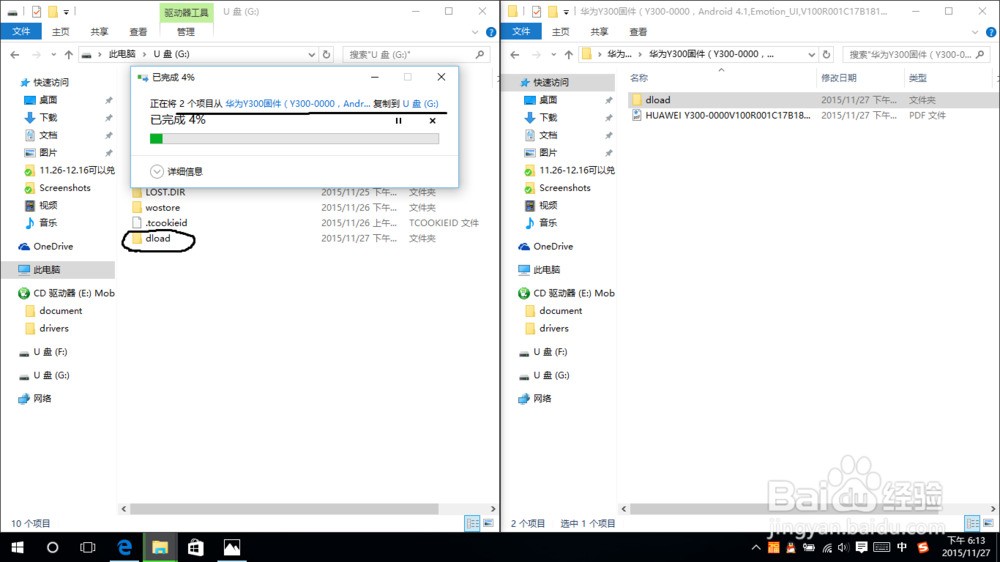Go back in left Explorer window
This screenshot has width=1000, height=562.
pyautogui.click(x=15, y=54)
